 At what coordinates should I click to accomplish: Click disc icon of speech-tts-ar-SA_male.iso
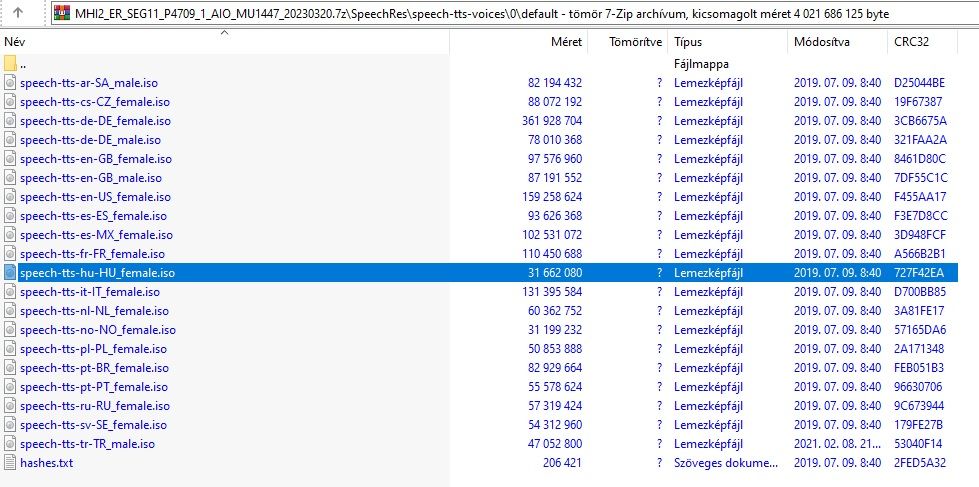(x=11, y=83)
